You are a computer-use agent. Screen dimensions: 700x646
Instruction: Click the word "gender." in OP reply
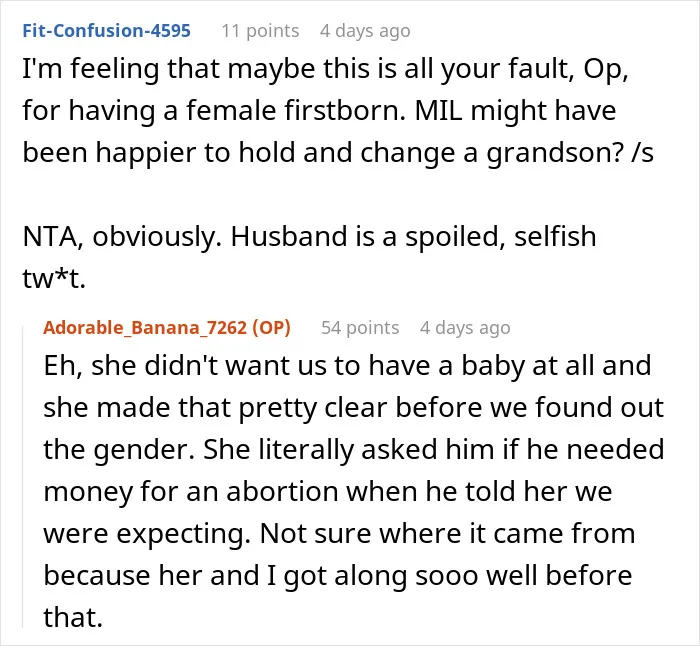pyautogui.click(x=145, y=450)
